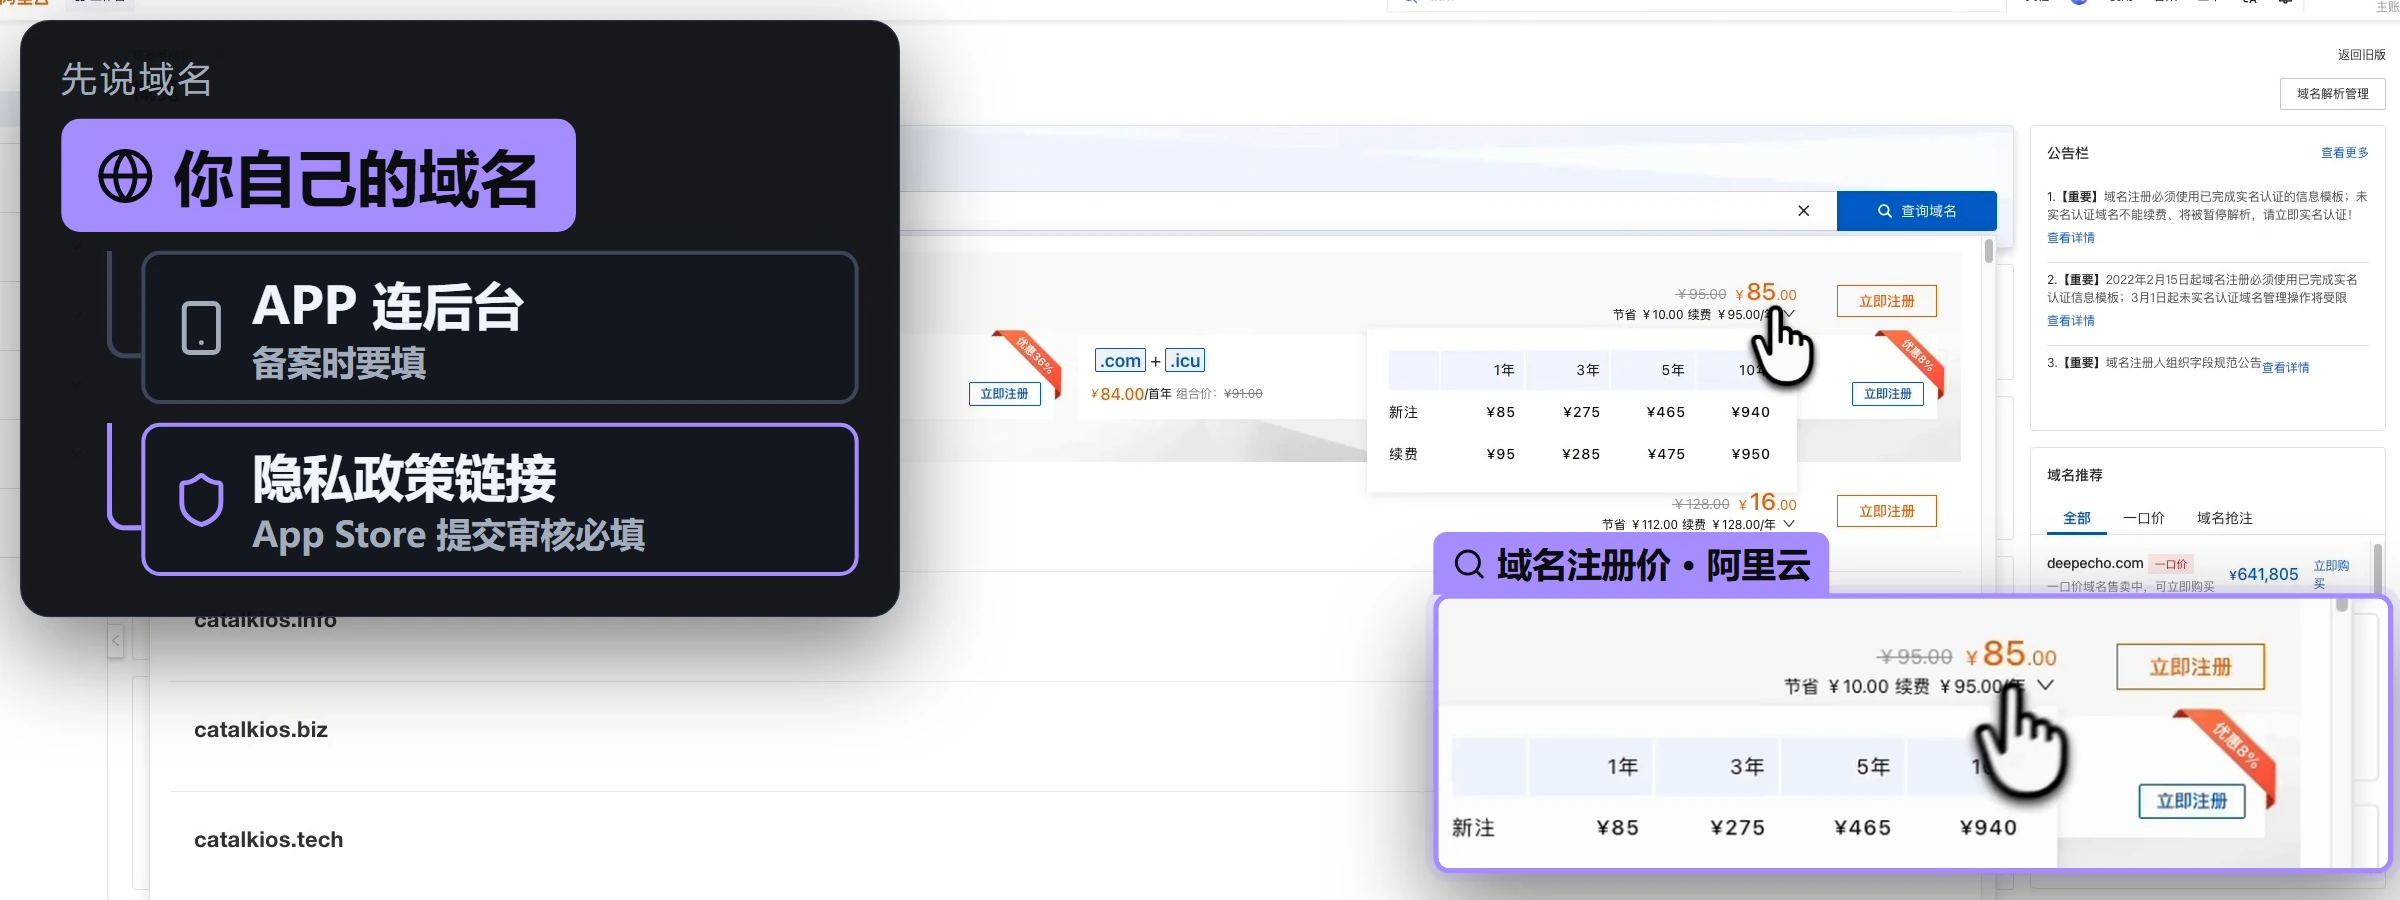2400x900 pixels.
Task: Expand the price chevron beside 续费 ¥128.00/年
Action: [x=1789, y=524]
